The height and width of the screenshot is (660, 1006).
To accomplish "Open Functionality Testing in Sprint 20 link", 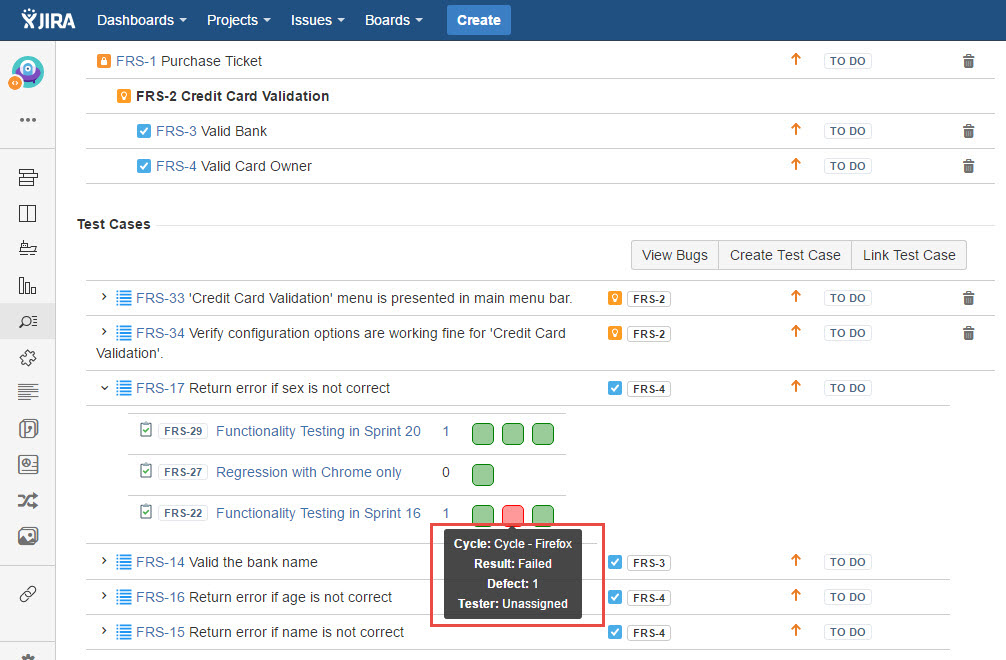I will pyautogui.click(x=318, y=431).
